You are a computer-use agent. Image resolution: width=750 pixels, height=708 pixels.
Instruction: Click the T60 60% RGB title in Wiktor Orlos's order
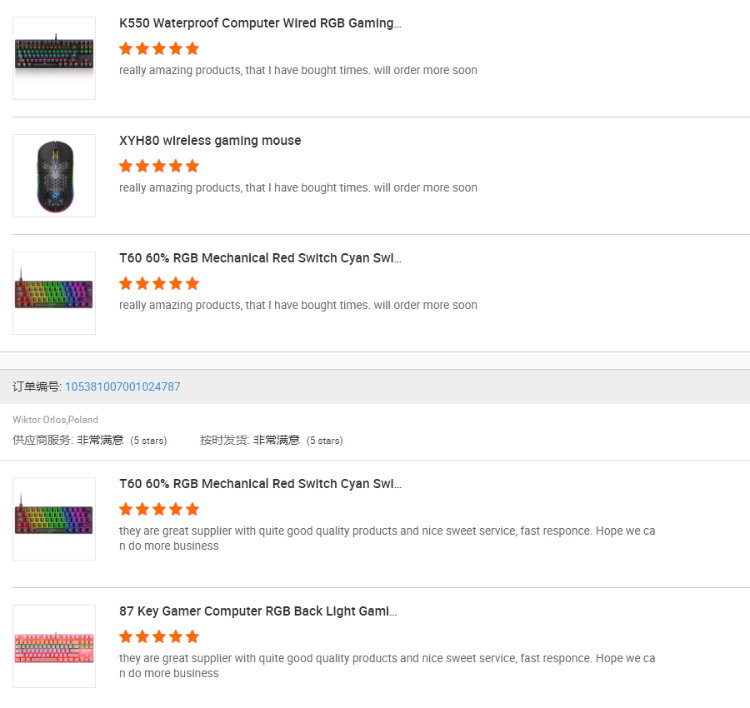coord(260,484)
